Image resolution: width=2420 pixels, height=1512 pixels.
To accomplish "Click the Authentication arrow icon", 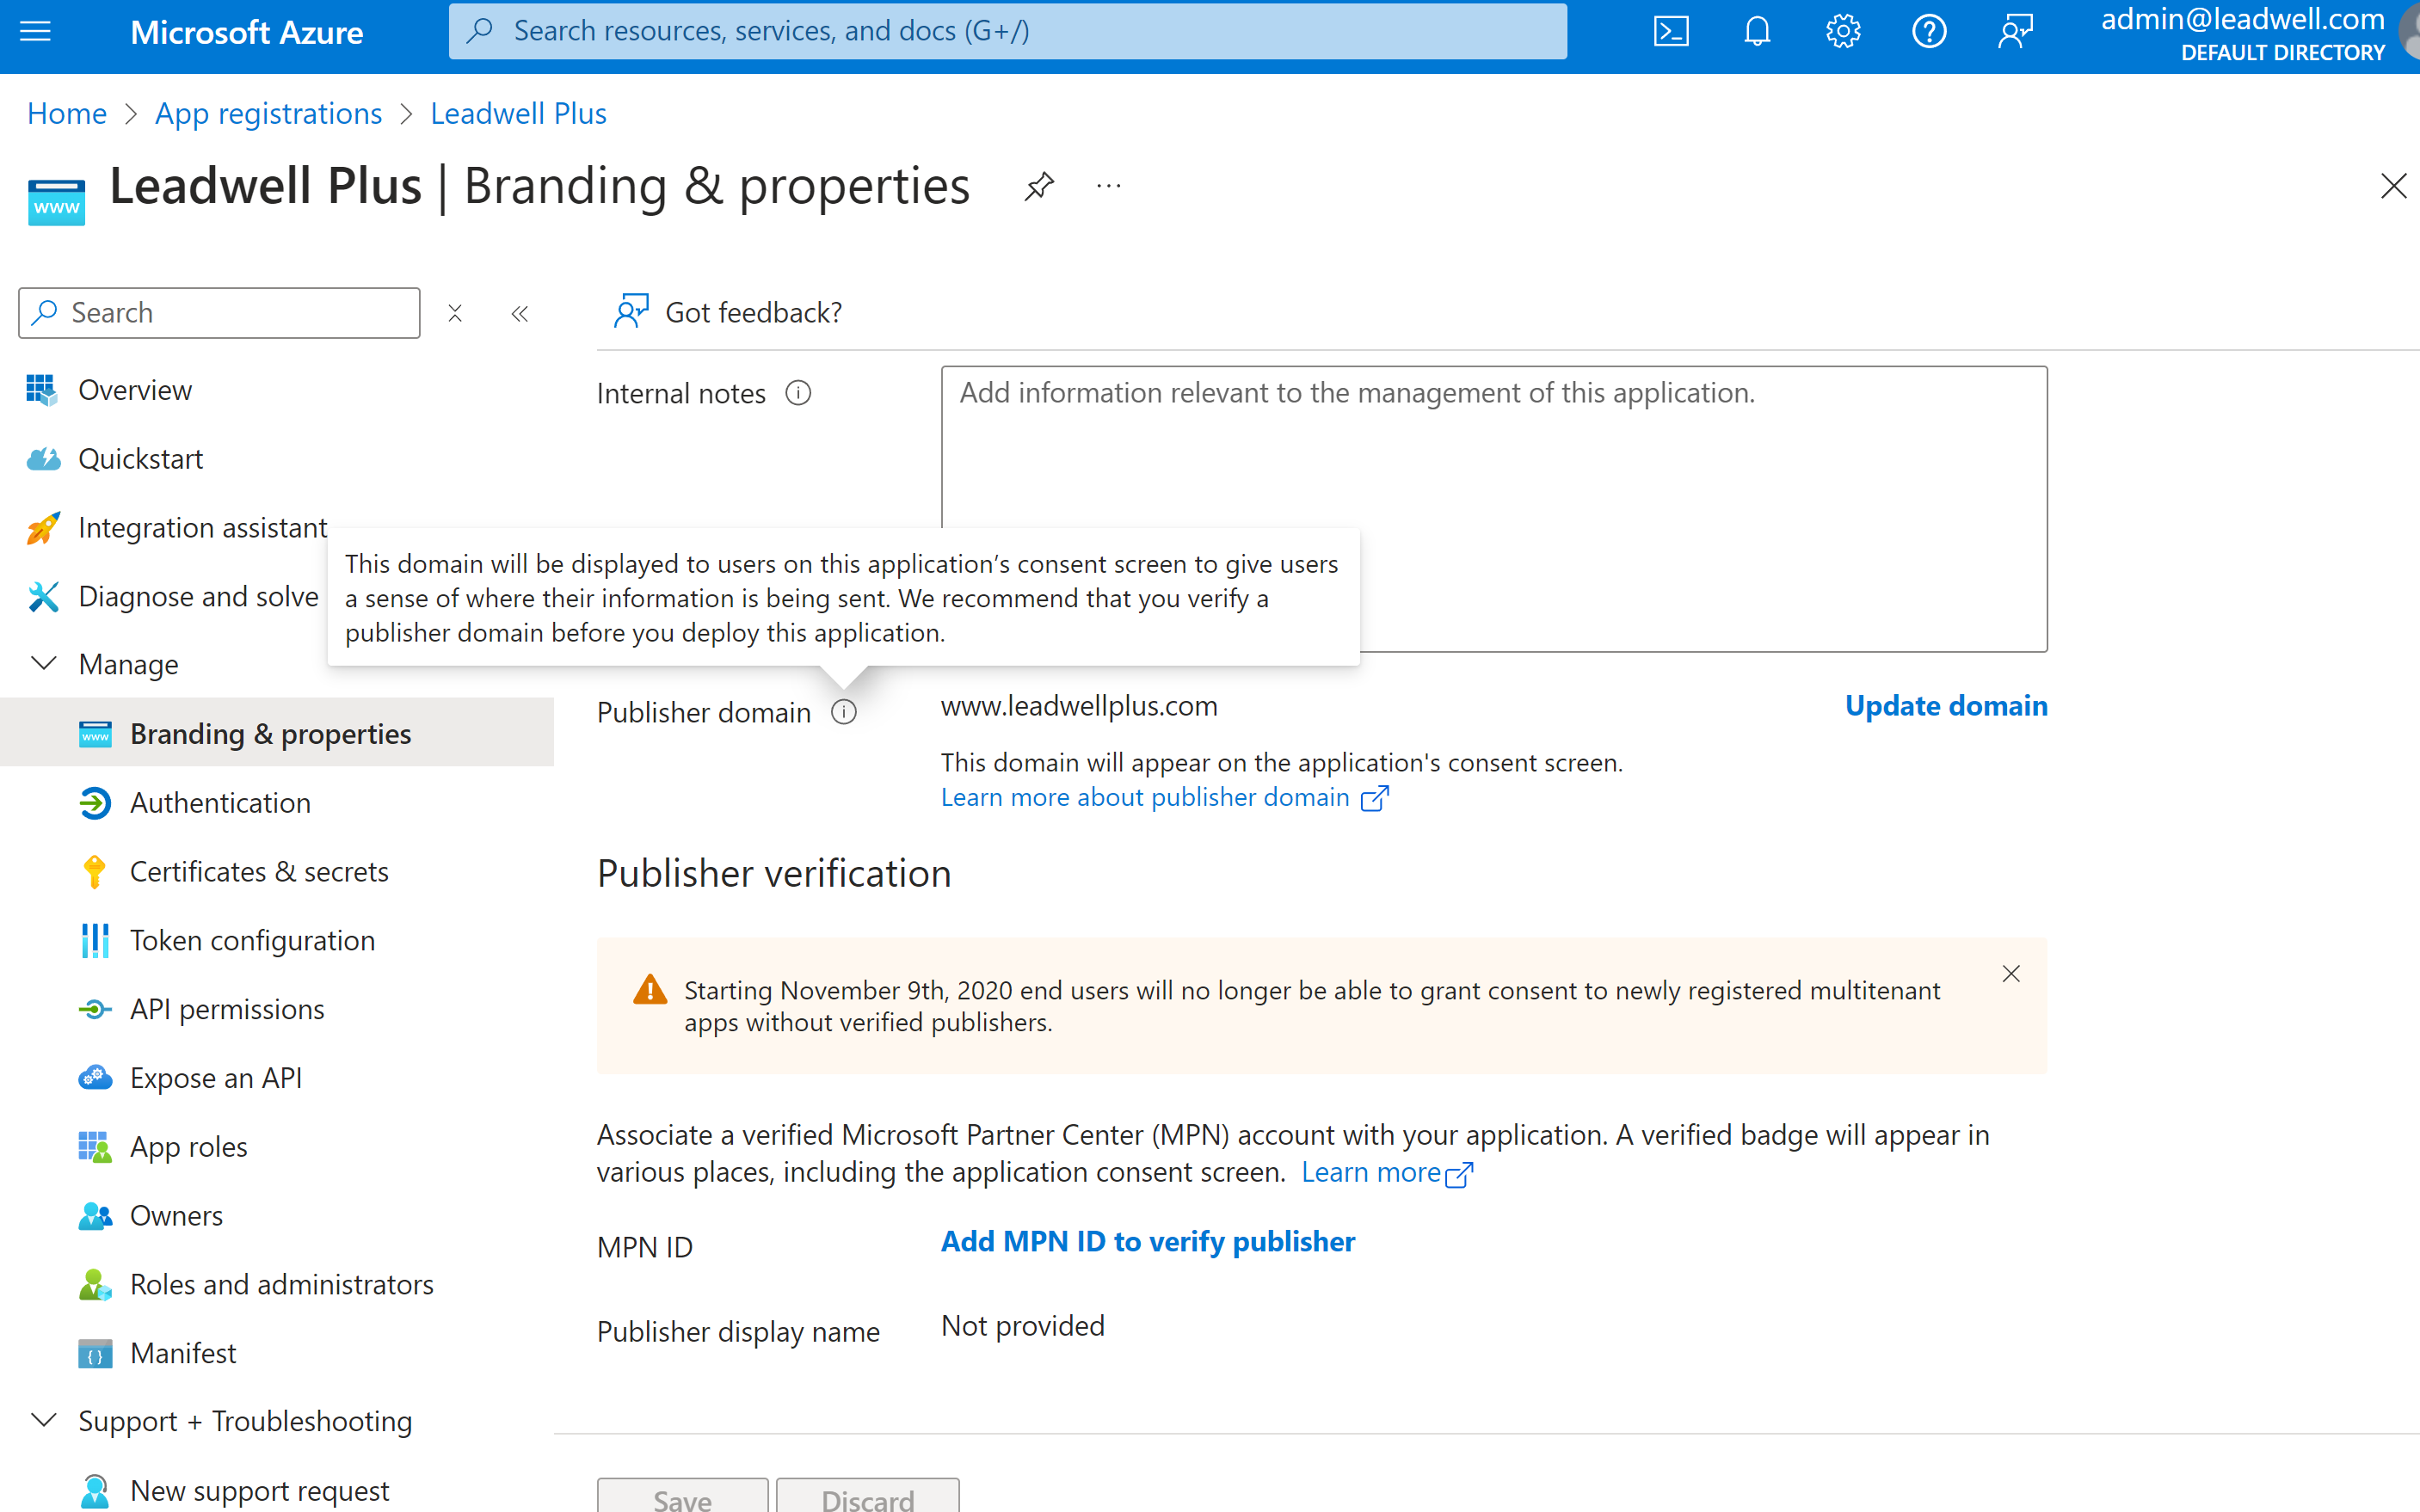I will [x=95, y=803].
